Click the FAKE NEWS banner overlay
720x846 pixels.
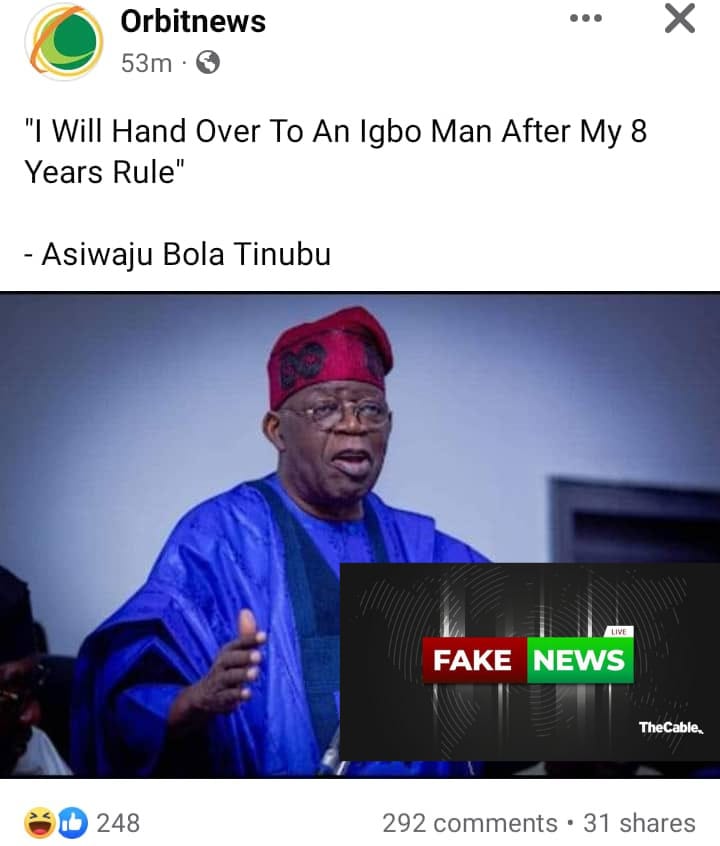click(x=529, y=662)
